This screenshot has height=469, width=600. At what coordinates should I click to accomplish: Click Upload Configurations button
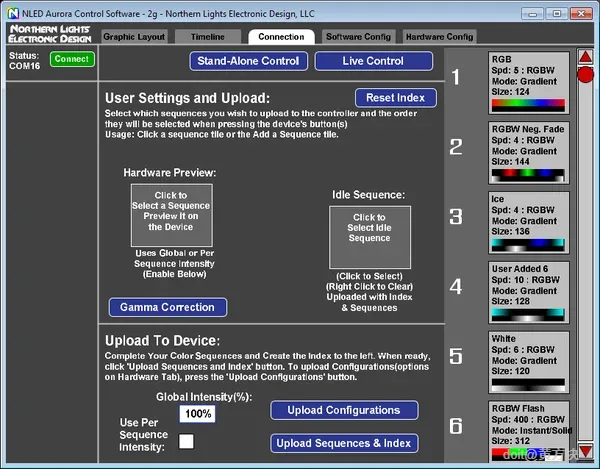coord(344,410)
